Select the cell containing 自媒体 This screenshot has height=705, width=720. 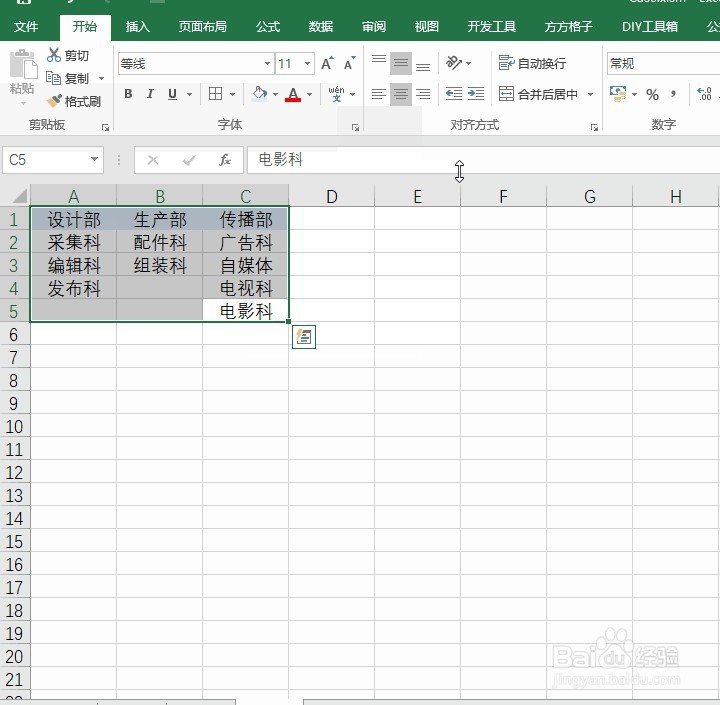pos(246,265)
